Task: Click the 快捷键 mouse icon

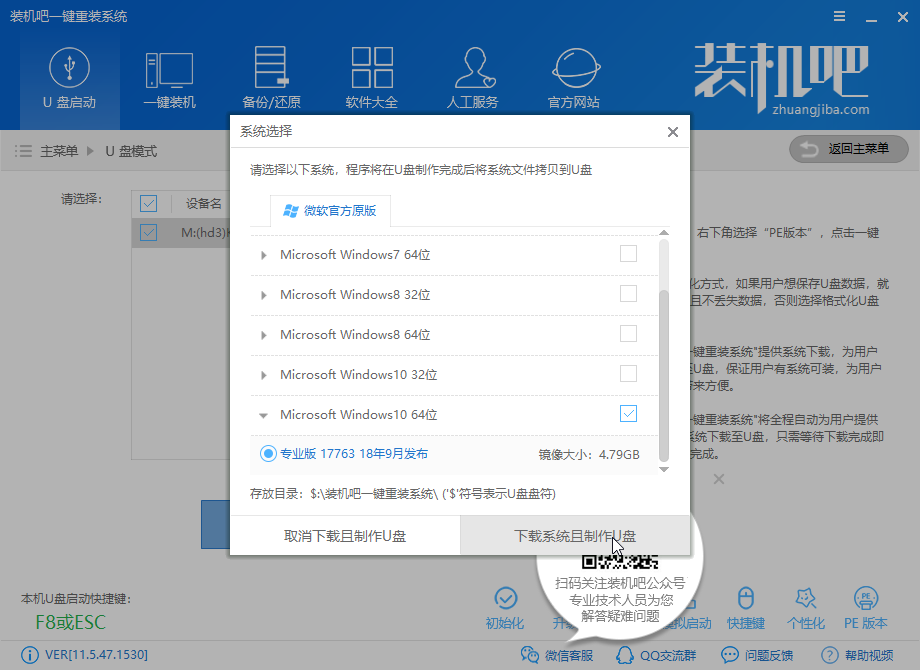Action: pyautogui.click(x=746, y=606)
